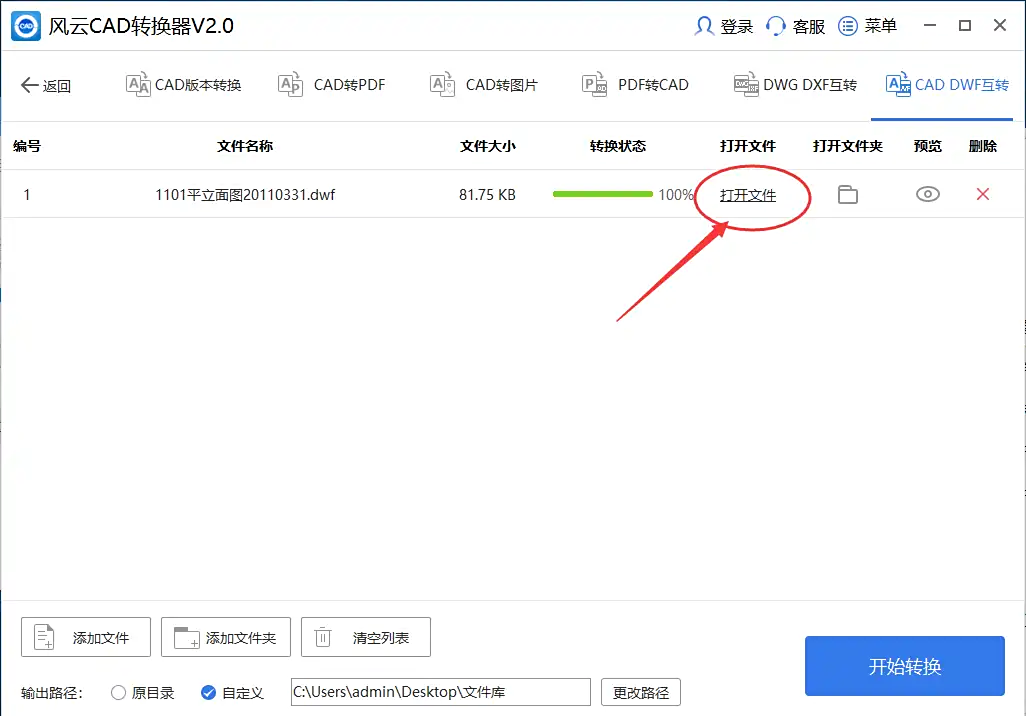Screen dimensions: 1026x716
Task: Open the 客服 customer service panel
Action: (x=794, y=26)
